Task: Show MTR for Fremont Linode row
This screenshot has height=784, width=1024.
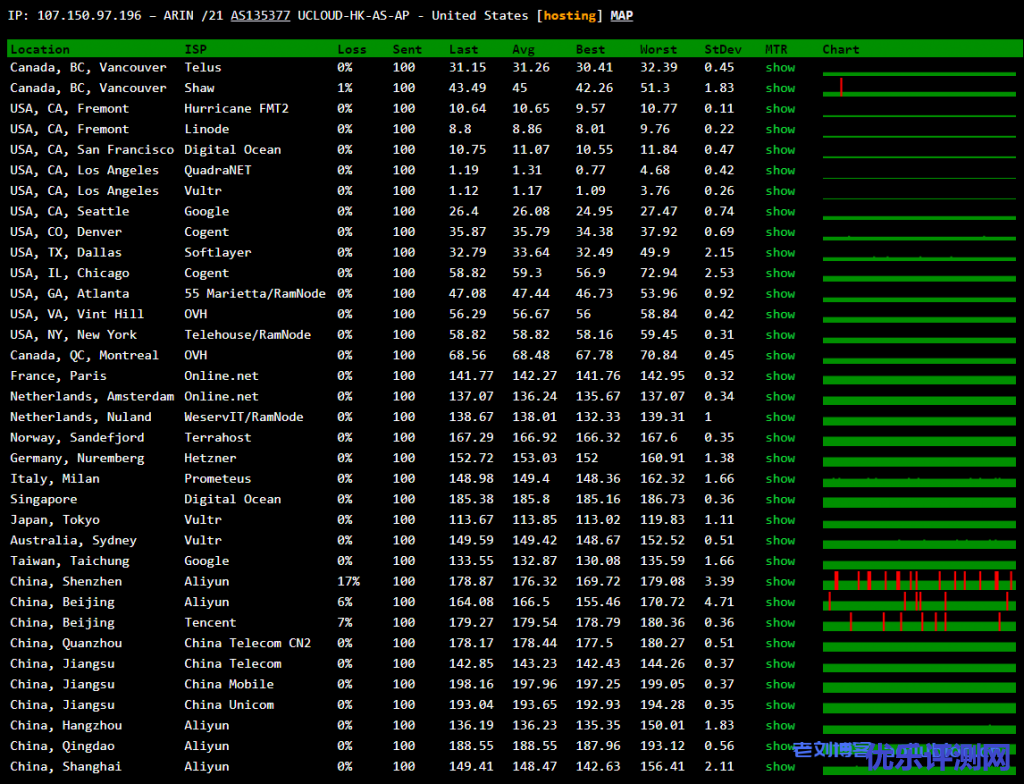Action: coord(780,129)
